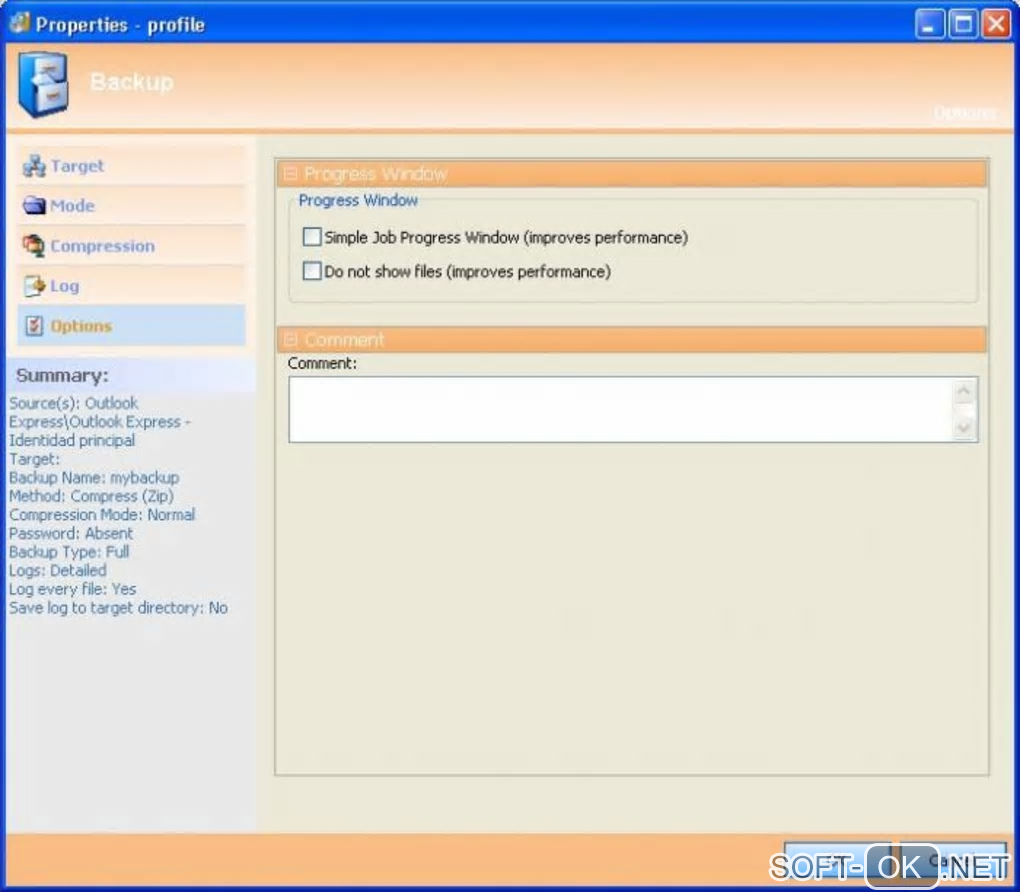Click 'Logs: Detailed' summary line
Viewport: 1020px width, 892px height.
pyautogui.click(x=58, y=571)
